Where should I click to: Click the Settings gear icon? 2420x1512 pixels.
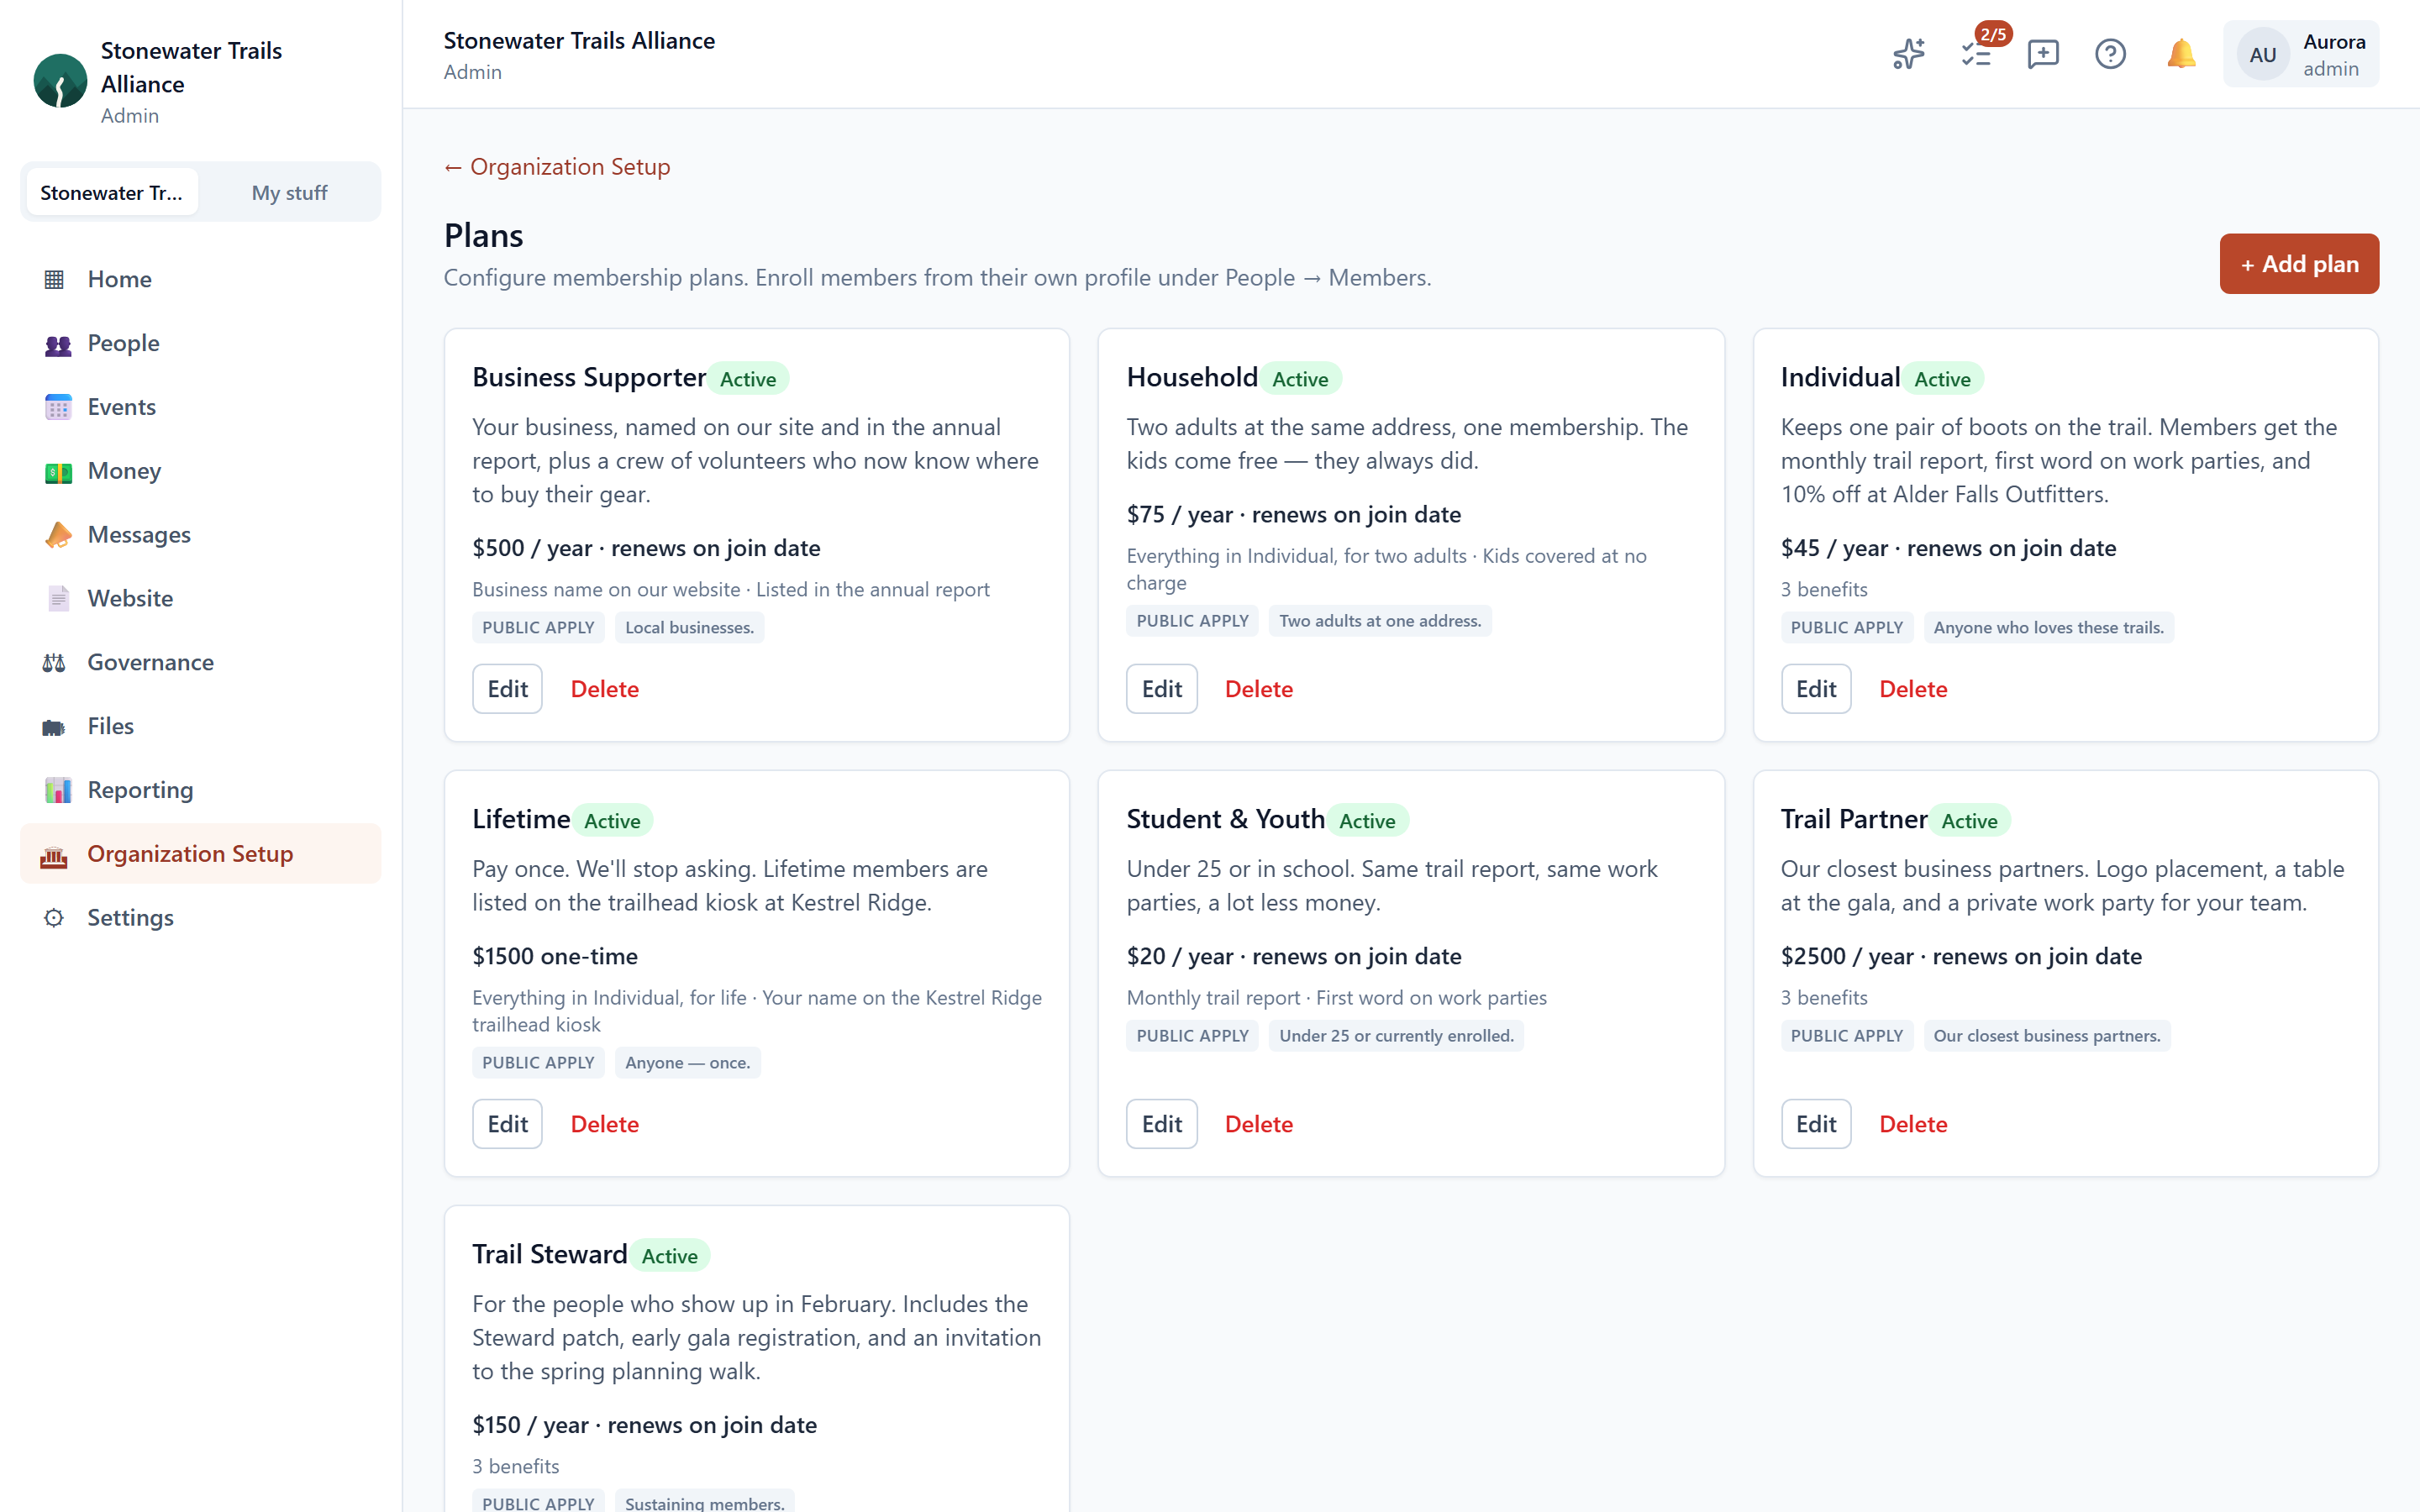click(54, 917)
